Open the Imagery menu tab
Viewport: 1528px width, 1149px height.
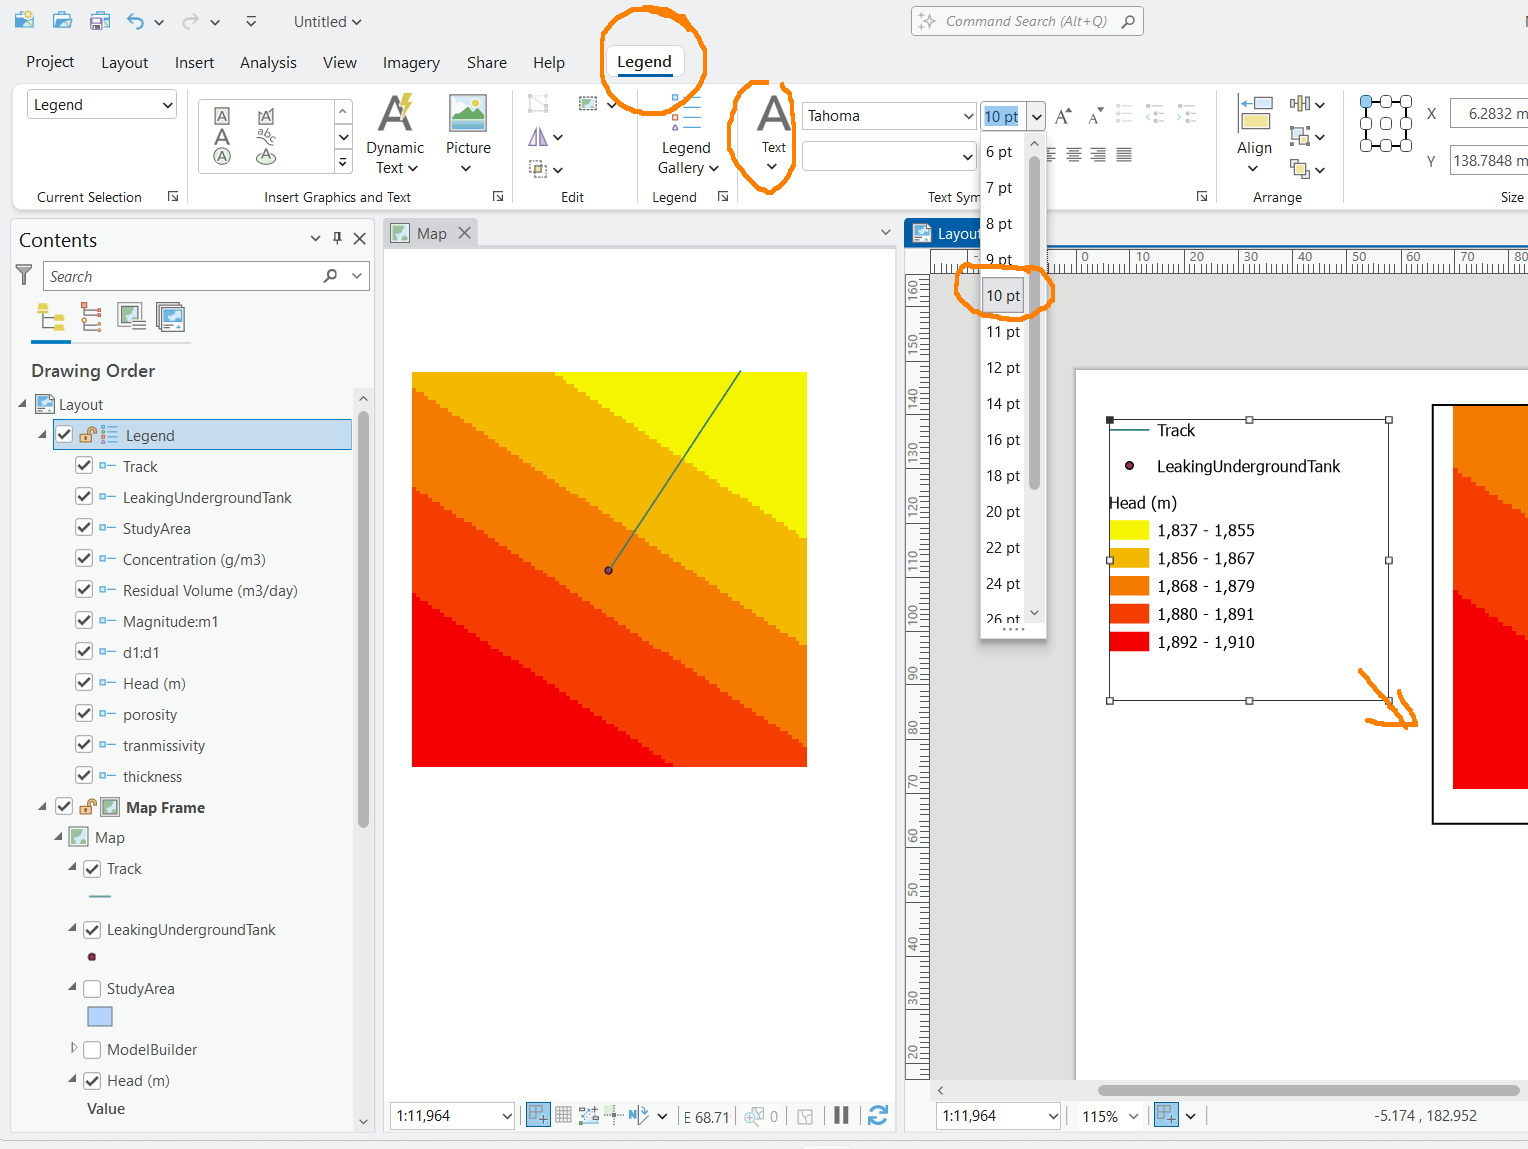point(411,62)
